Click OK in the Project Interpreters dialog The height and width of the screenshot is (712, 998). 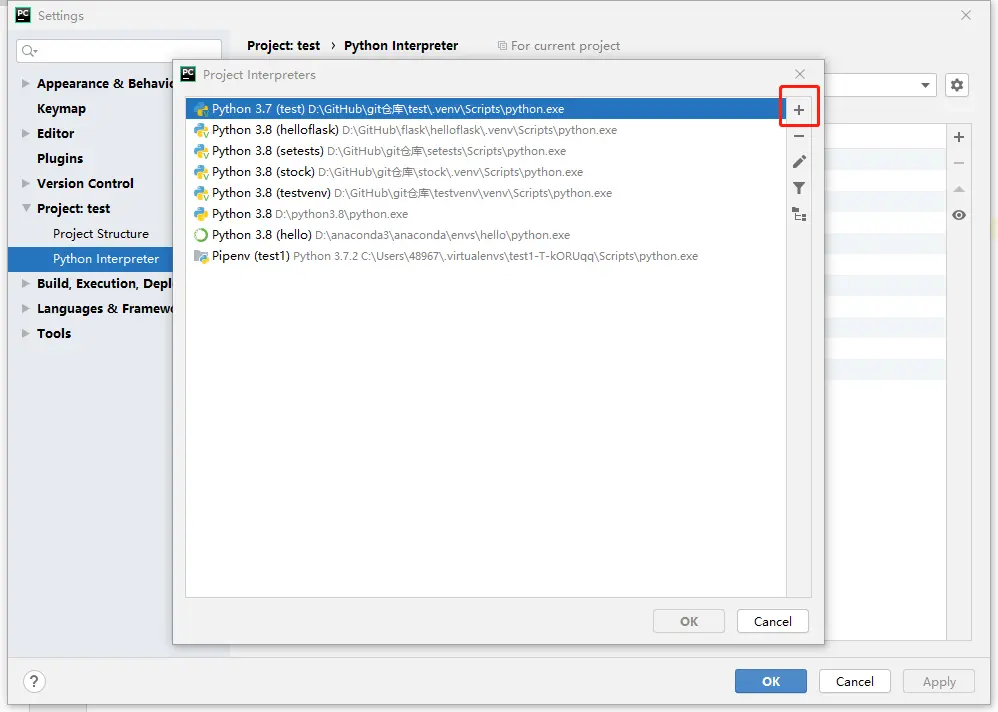[x=689, y=622]
